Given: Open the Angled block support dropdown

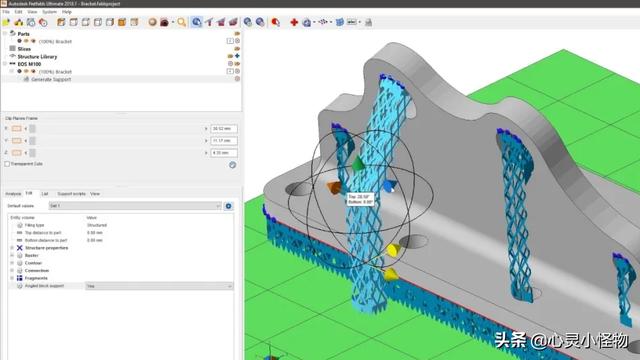Looking at the screenshot, I should coord(159,286).
